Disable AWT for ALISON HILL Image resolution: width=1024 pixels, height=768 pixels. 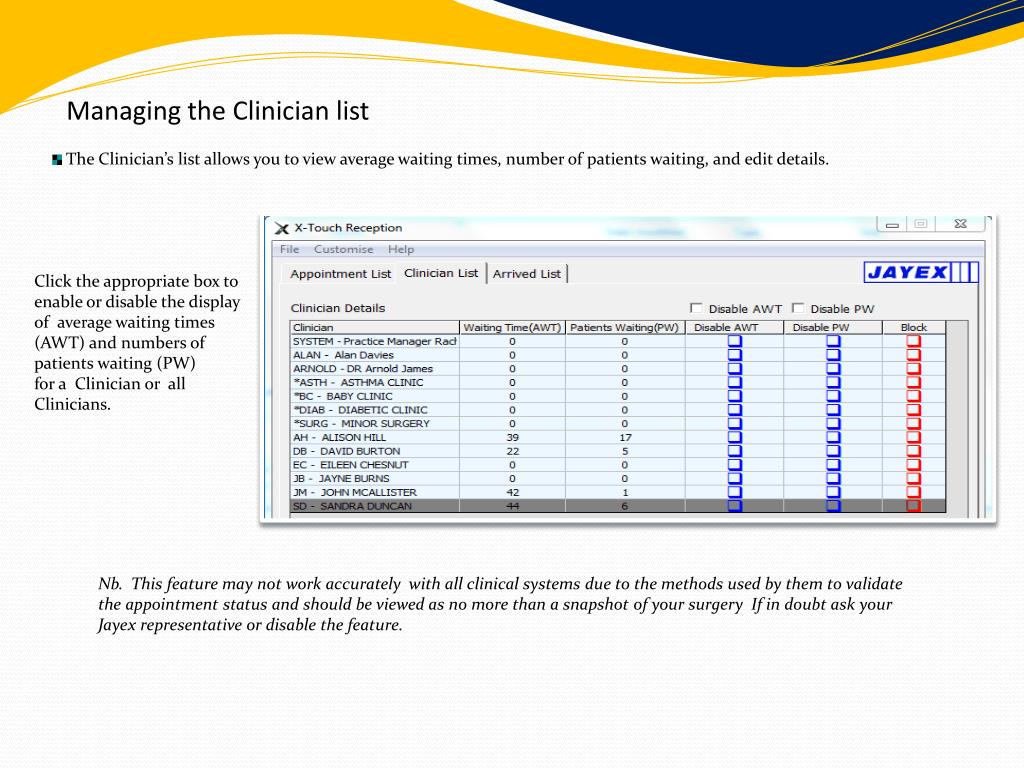[735, 437]
